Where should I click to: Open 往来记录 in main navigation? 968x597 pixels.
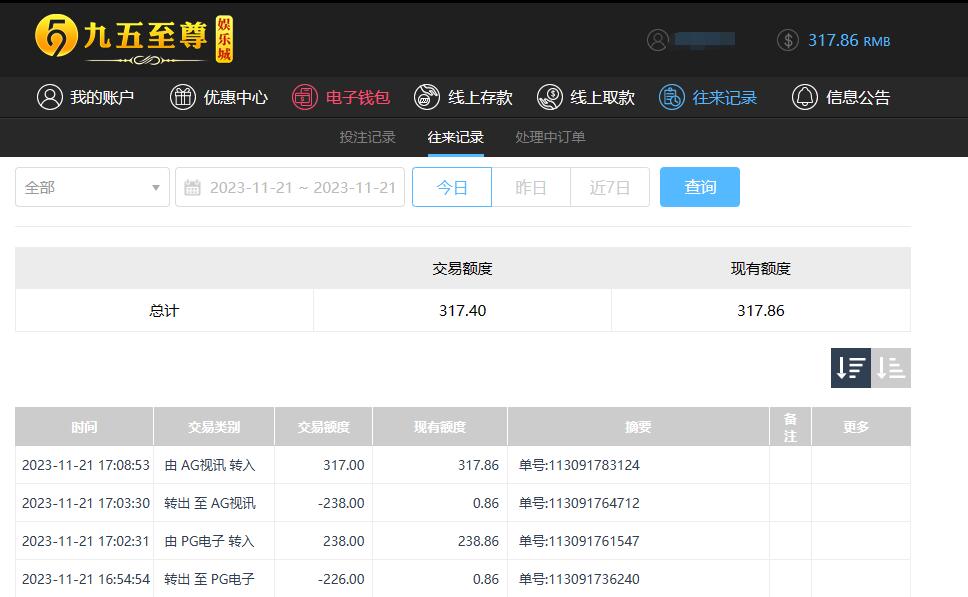pos(708,97)
